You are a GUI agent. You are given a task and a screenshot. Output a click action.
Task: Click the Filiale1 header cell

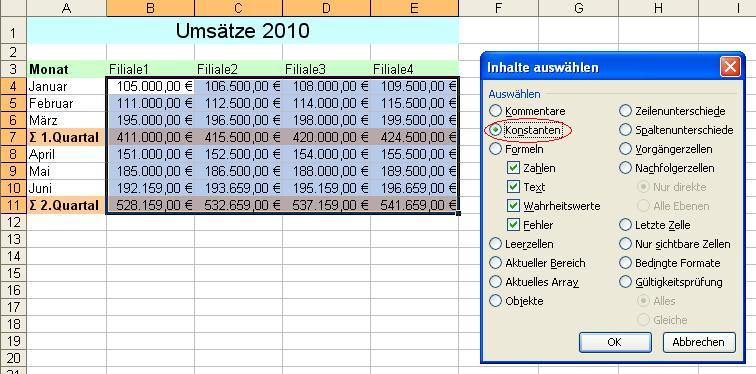[150, 69]
